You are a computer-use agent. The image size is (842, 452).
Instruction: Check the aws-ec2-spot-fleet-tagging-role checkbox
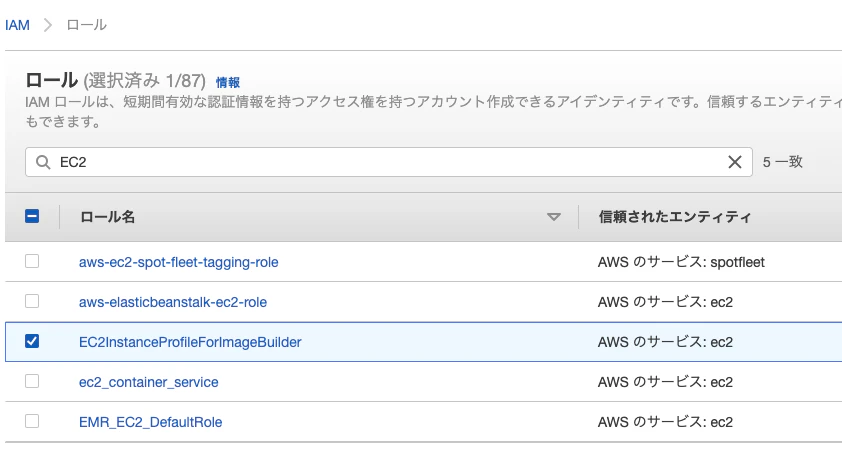click(32, 261)
